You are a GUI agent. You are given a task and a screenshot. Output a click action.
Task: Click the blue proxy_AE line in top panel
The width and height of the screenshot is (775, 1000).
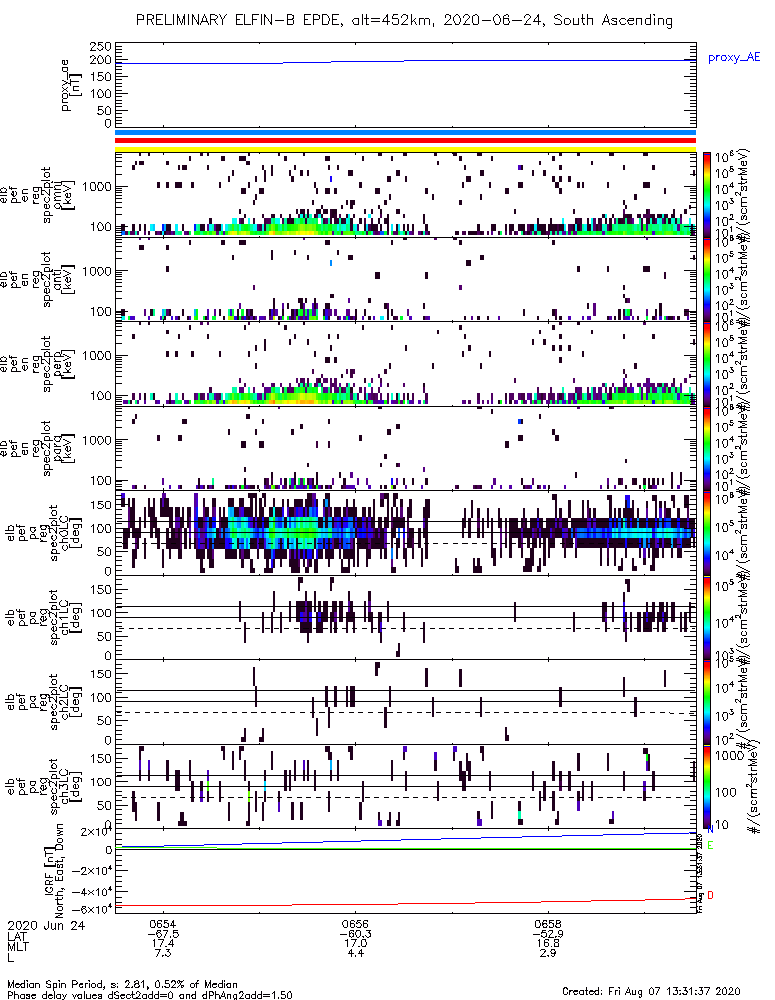406,61
